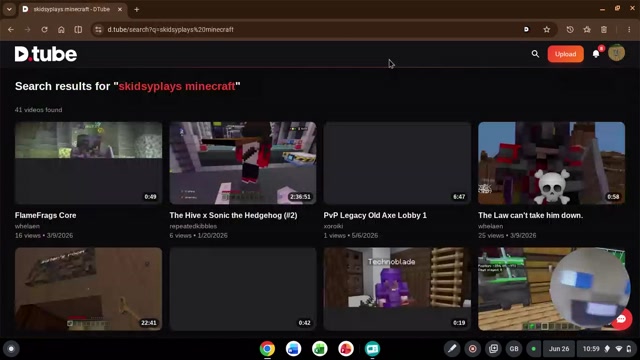
Task: Open the green spreadsheet app in shelf
Action: (320, 349)
